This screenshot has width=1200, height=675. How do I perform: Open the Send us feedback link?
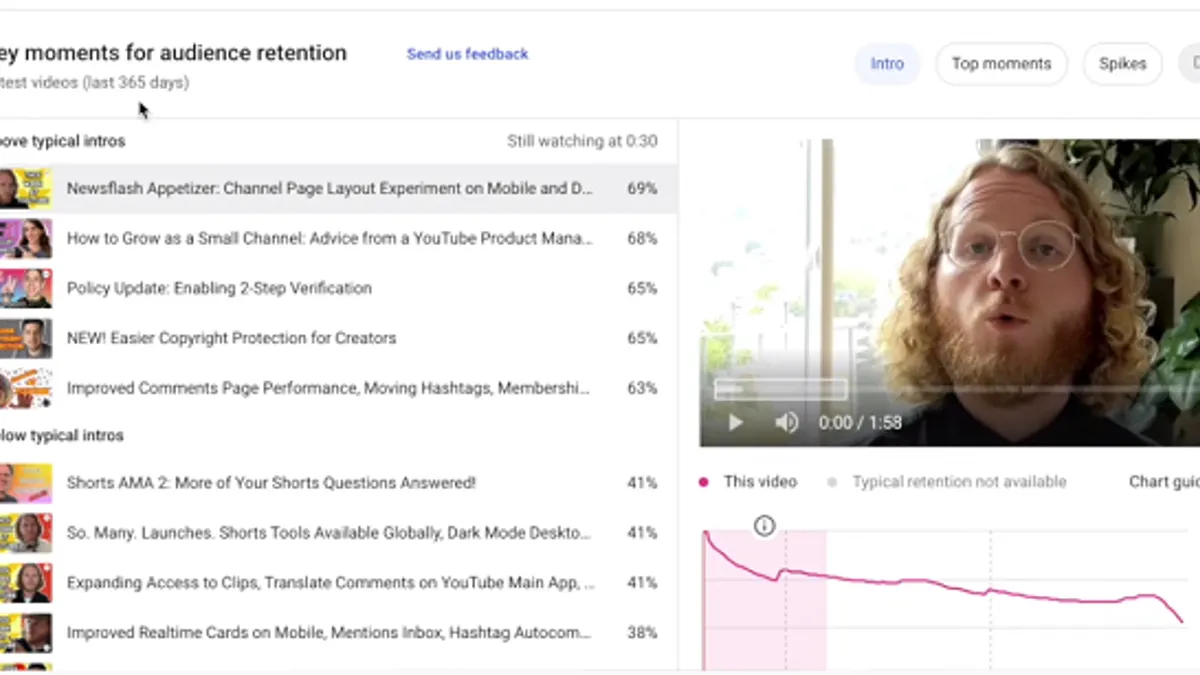(467, 54)
